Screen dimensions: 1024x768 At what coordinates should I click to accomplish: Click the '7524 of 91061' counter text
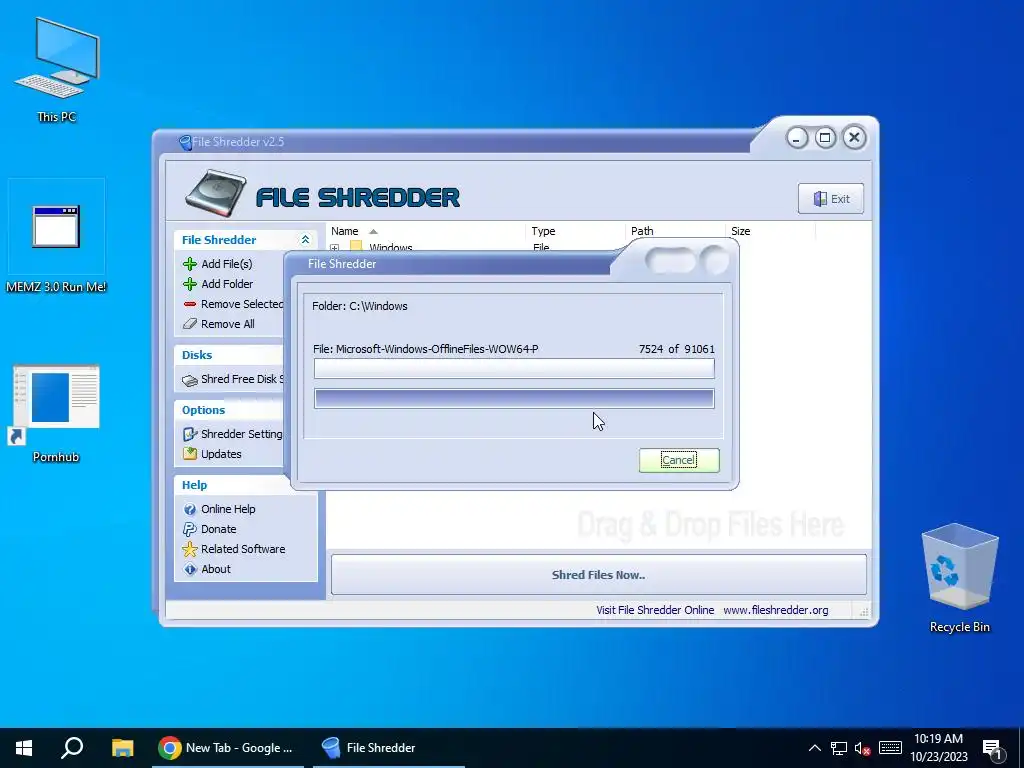(677, 349)
